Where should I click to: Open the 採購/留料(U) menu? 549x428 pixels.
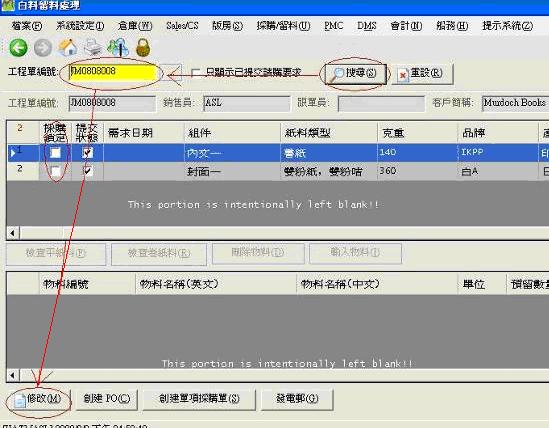[x=283, y=26]
